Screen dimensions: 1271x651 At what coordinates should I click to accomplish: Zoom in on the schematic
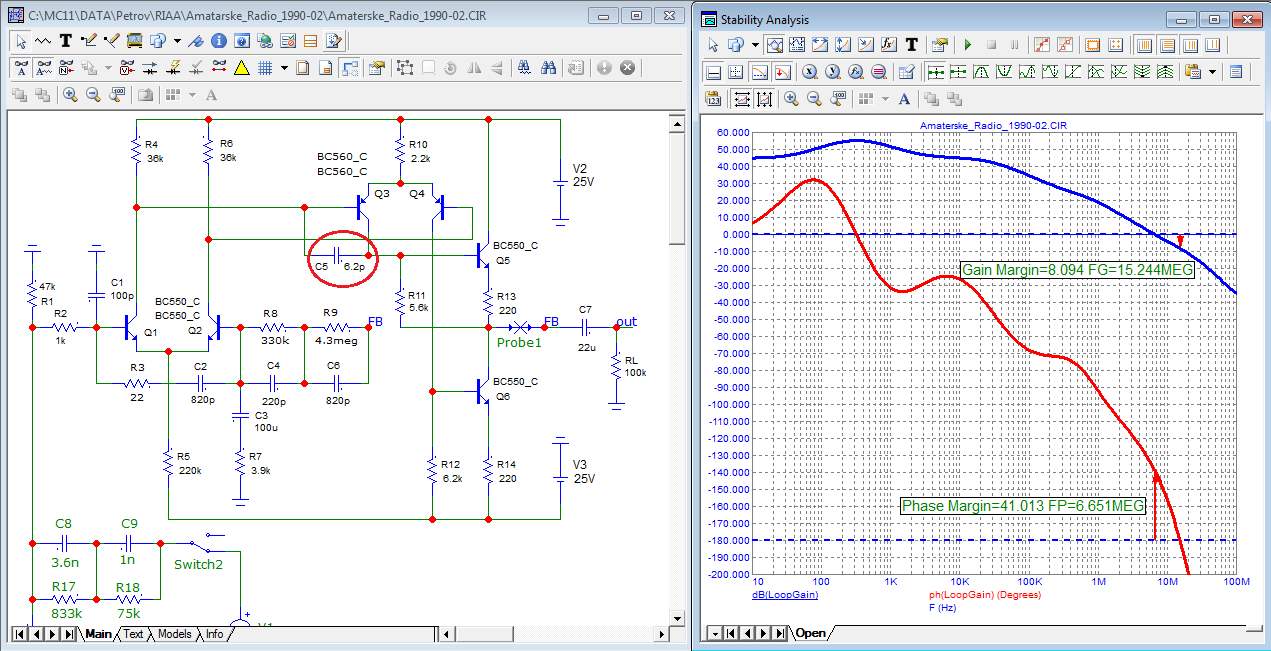tap(70, 95)
